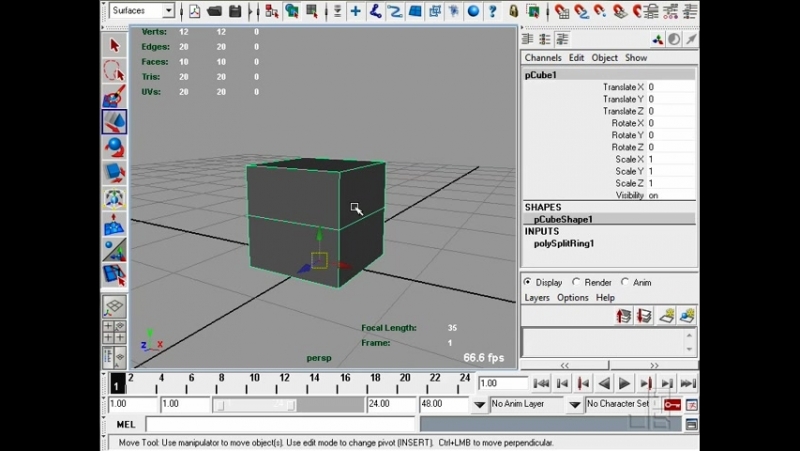Open the Object menu in Channel Box
Viewport: 800px width, 451px height.
pyautogui.click(x=605, y=58)
